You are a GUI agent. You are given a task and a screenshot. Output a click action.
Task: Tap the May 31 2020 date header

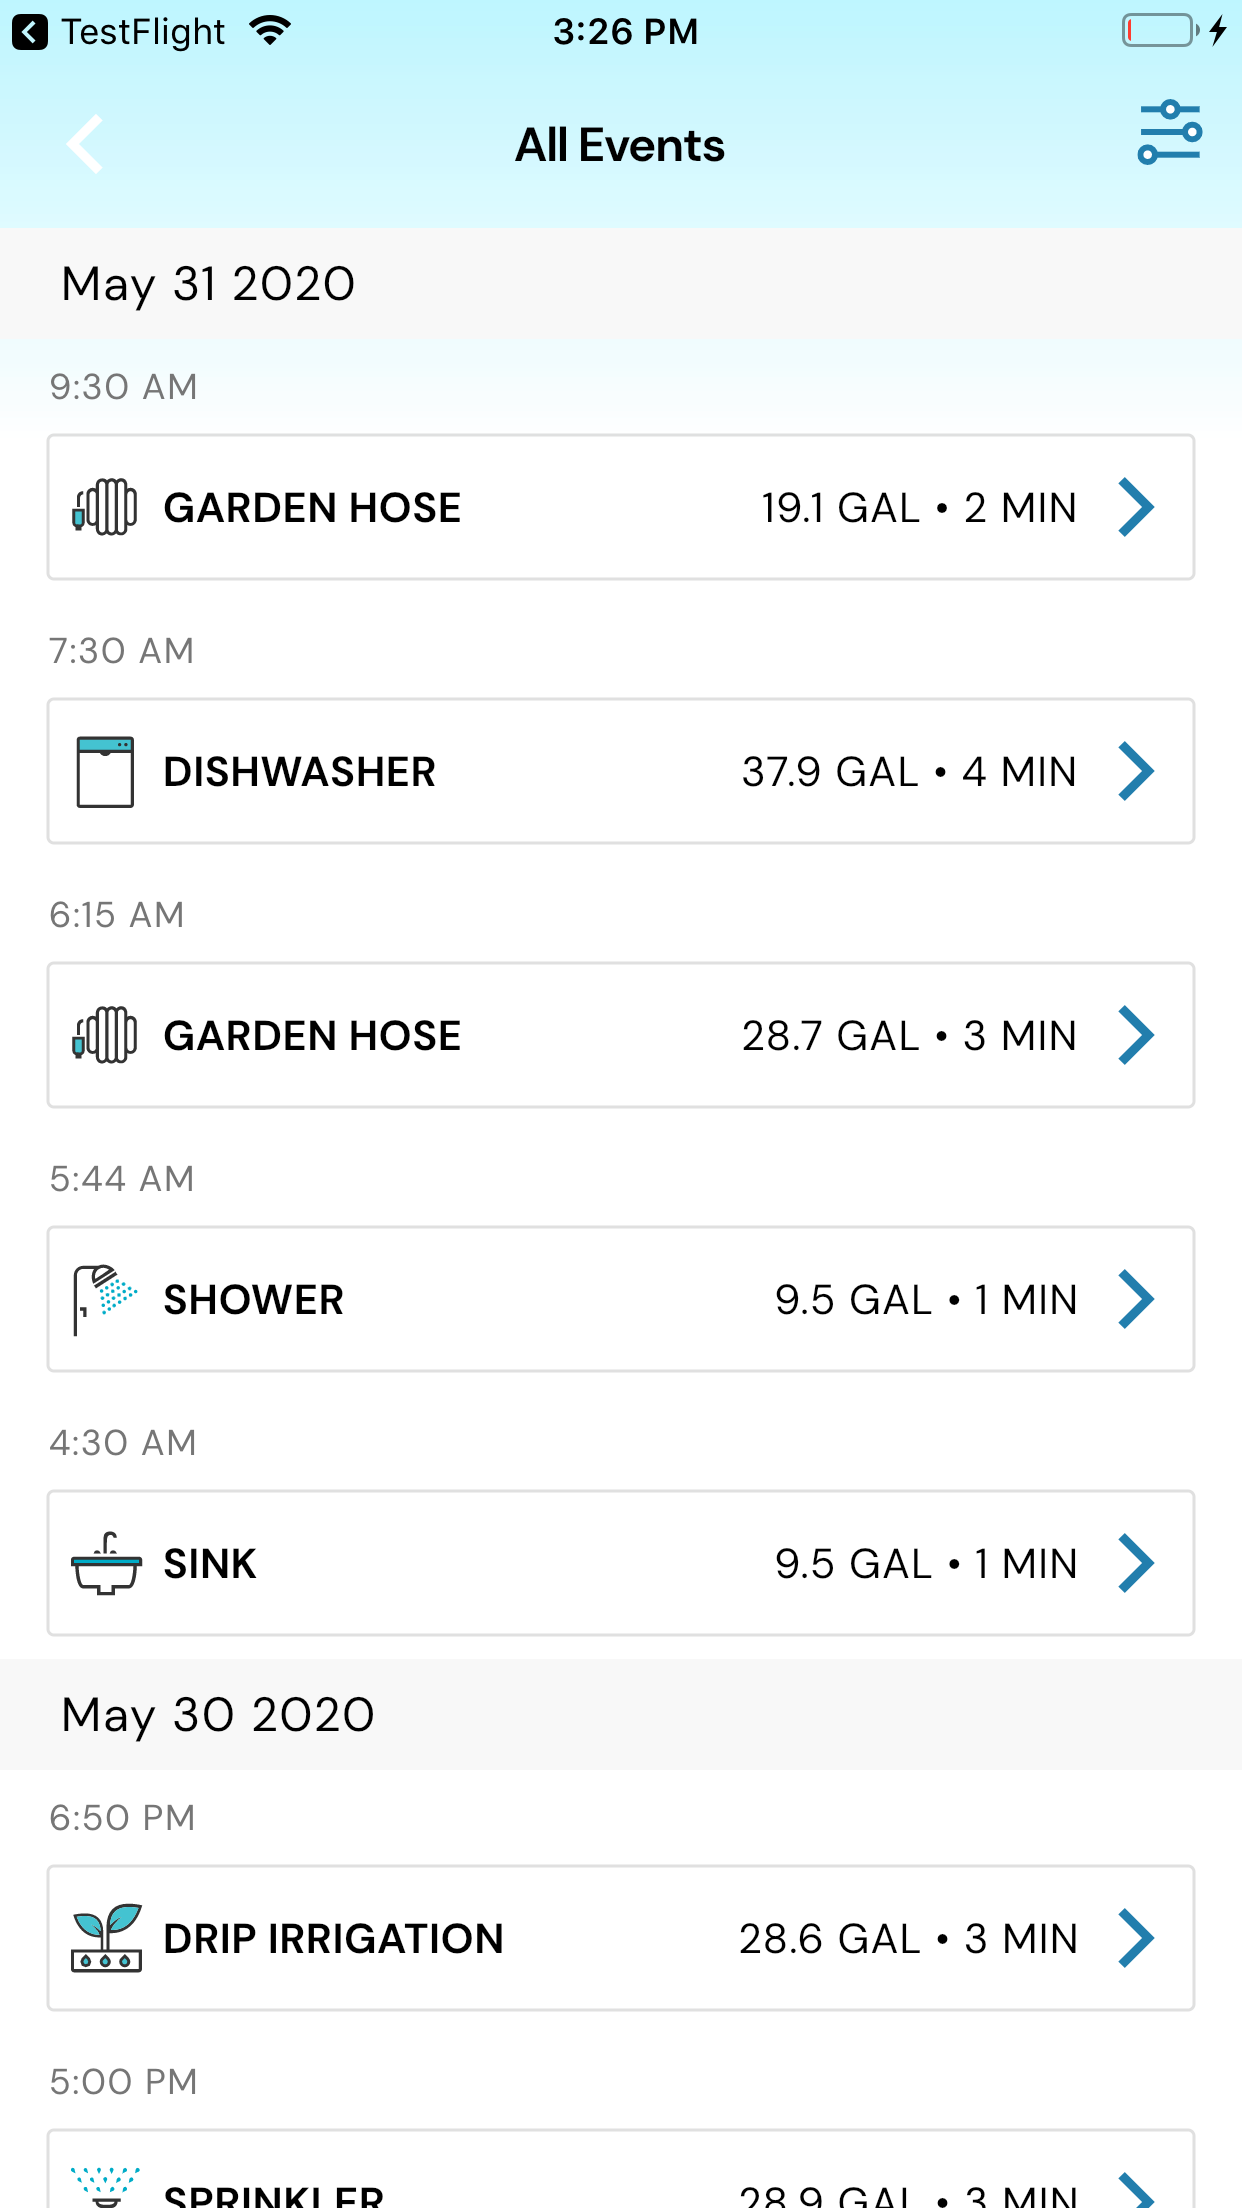click(x=208, y=284)
